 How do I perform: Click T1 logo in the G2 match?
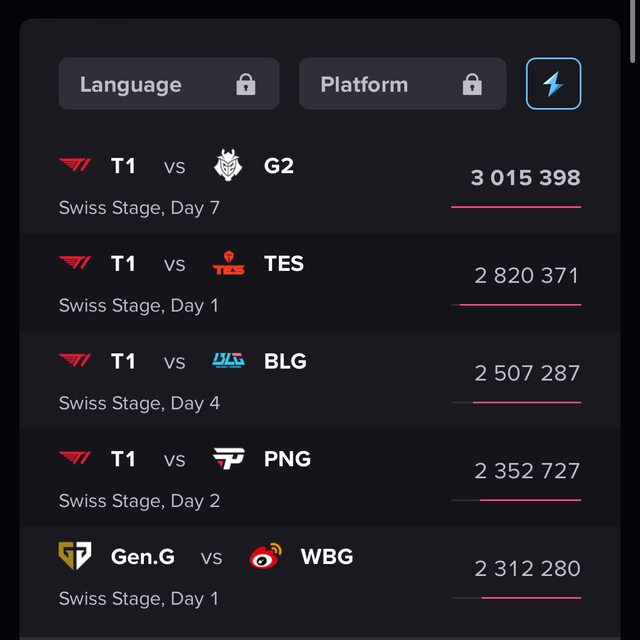tap(75, 166)
